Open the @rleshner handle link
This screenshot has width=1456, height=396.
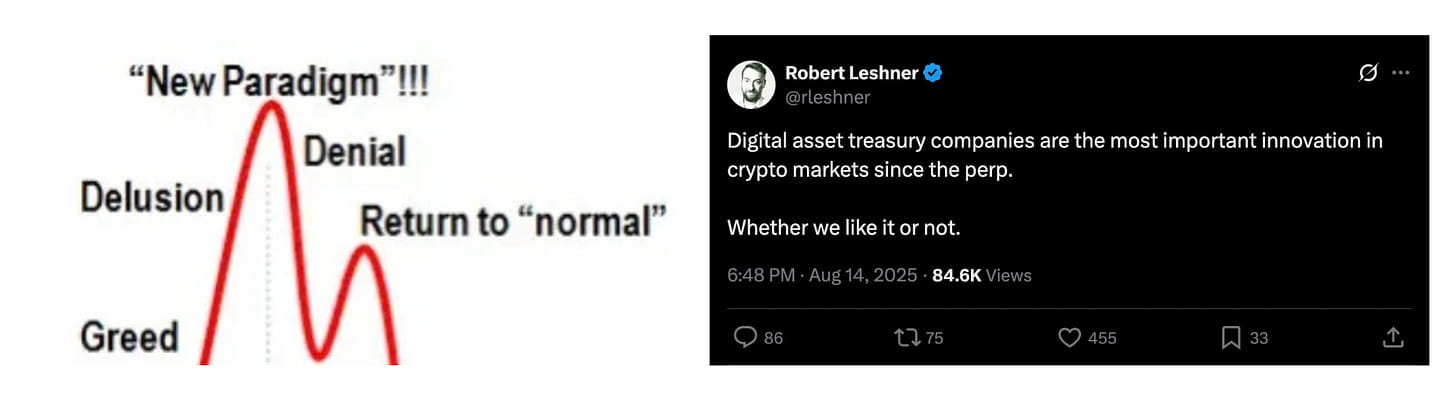[828, 97]
